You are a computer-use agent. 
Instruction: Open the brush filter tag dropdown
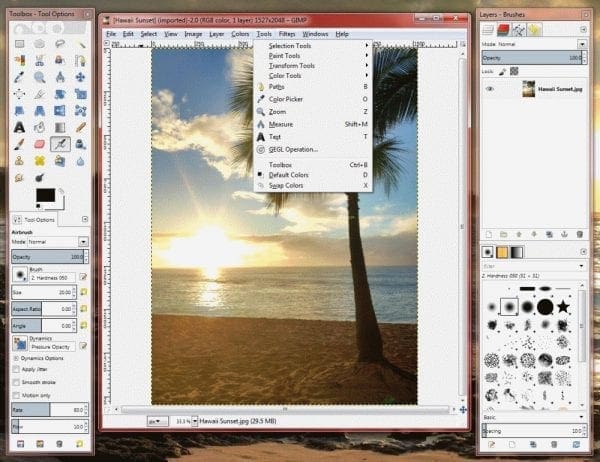[582, 266]
